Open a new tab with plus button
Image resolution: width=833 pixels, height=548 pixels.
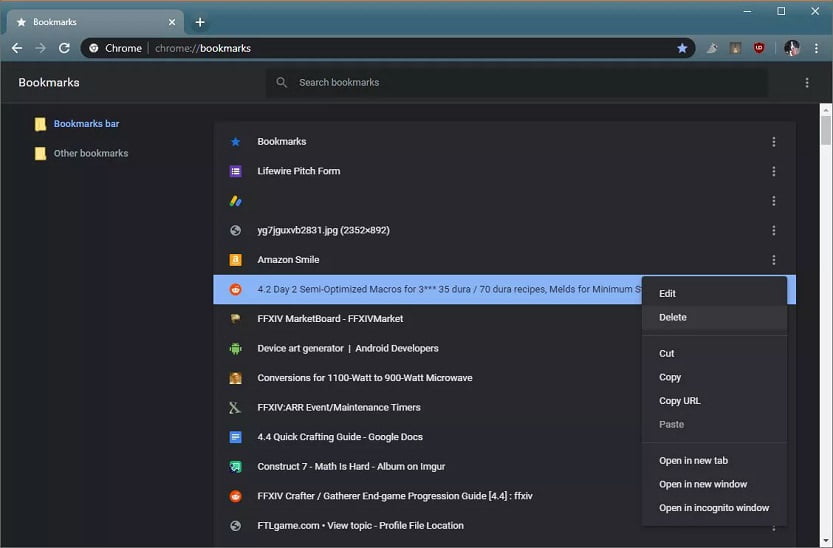click(200, 22)
